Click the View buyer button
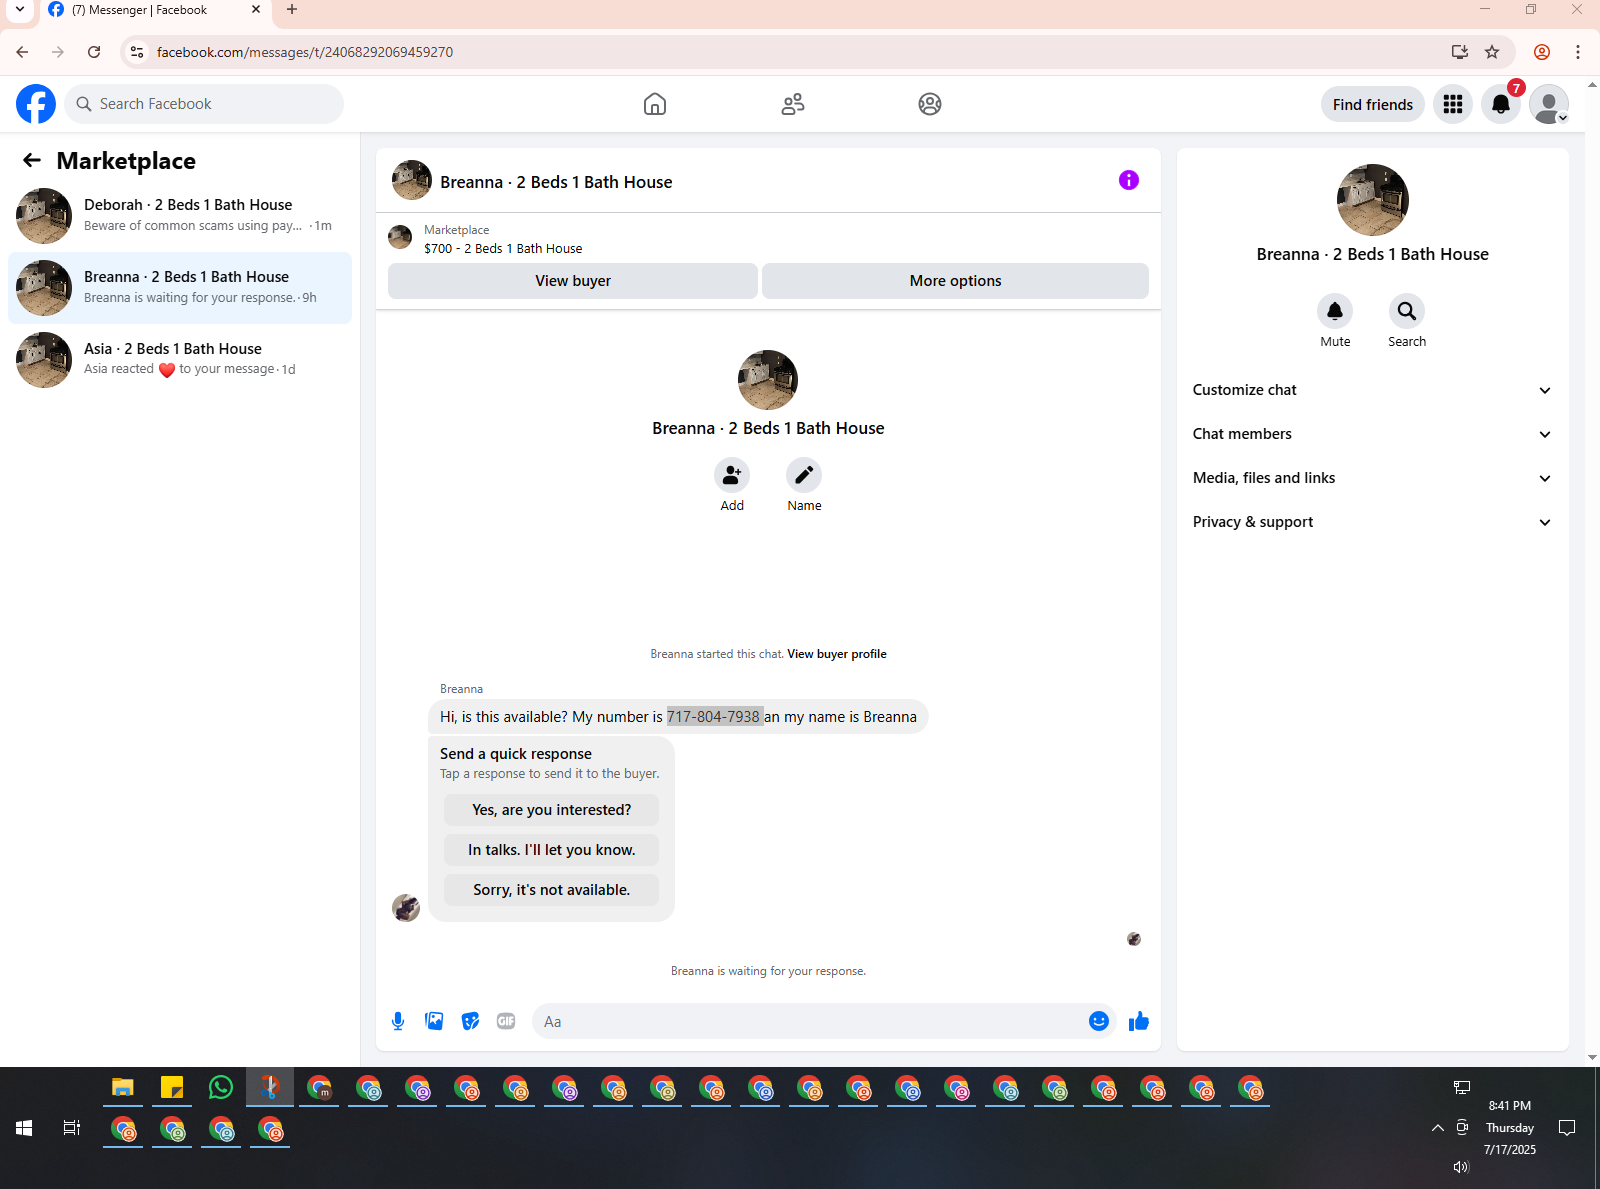1600x1189 pixels. point(573,281)
